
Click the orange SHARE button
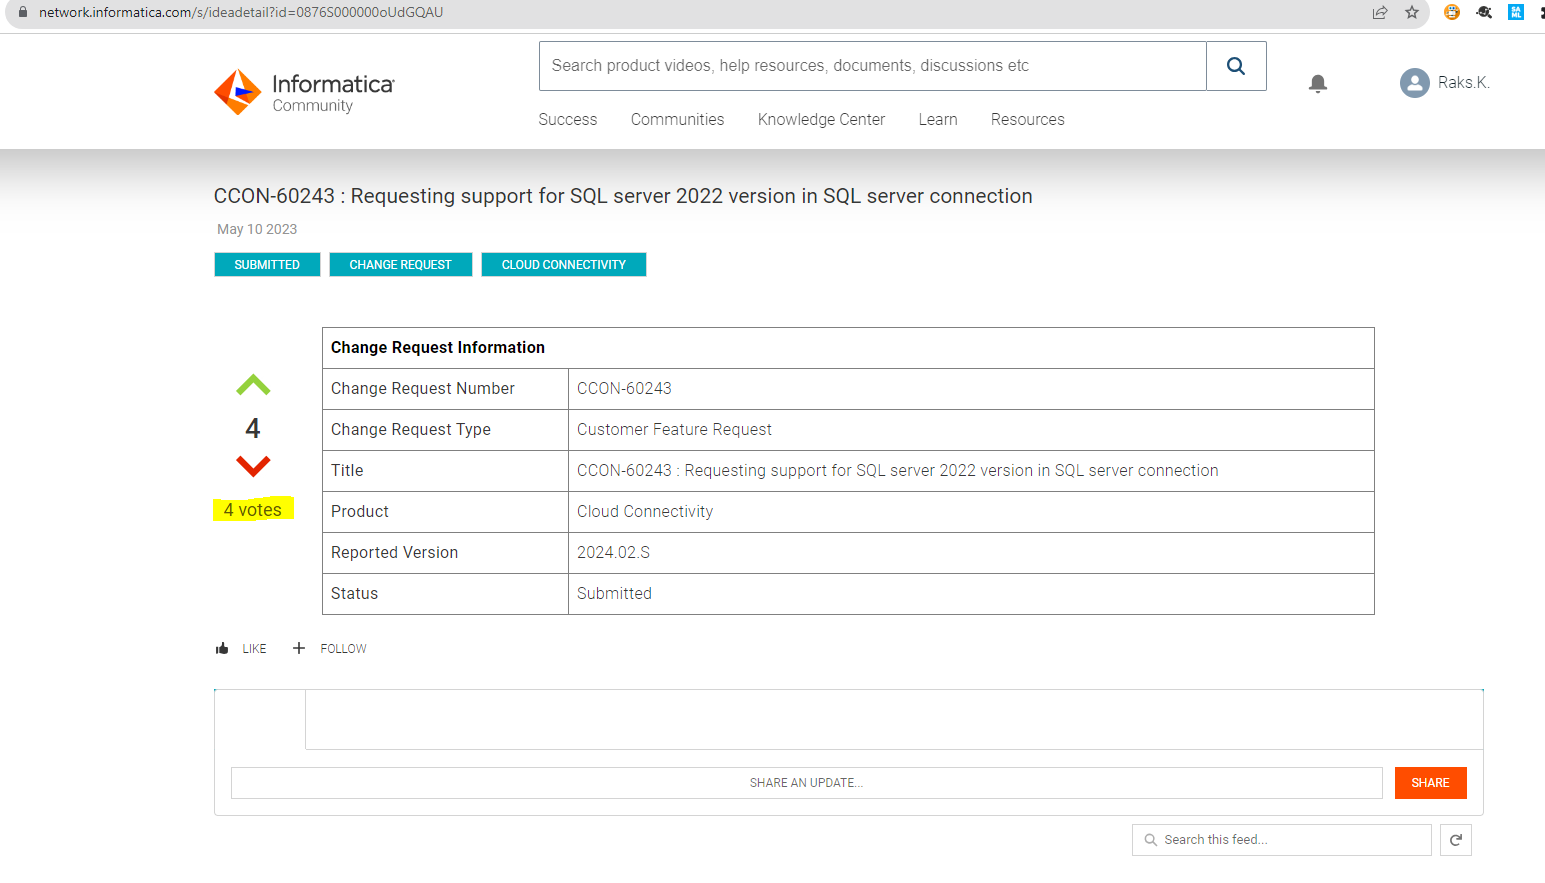pos(1430,783)
